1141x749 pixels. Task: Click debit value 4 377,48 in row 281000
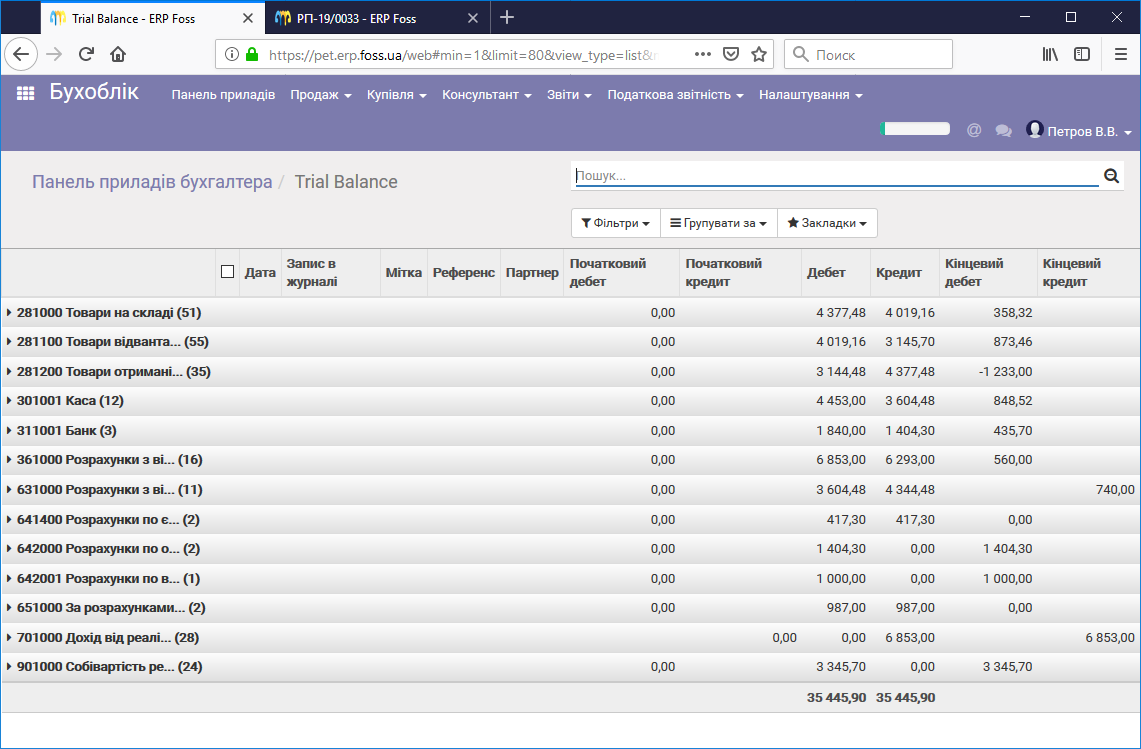click(841, 312)
